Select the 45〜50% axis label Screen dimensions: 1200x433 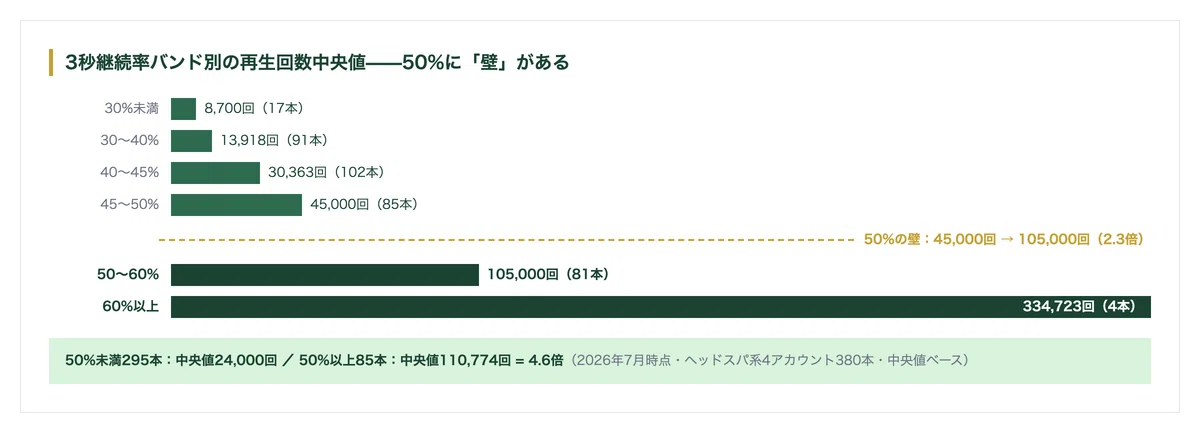pyautogui.click(x=129, y=204)
